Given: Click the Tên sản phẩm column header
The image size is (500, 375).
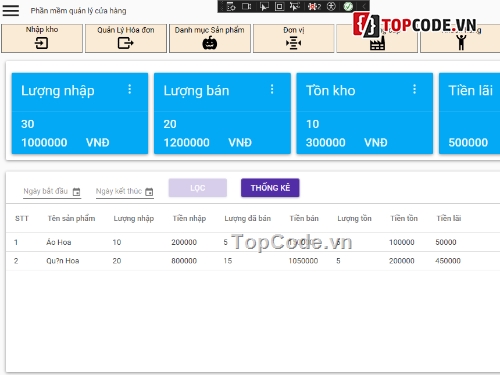Looking at the screenshot, I should pyautogui.click(x=71, y=218).
